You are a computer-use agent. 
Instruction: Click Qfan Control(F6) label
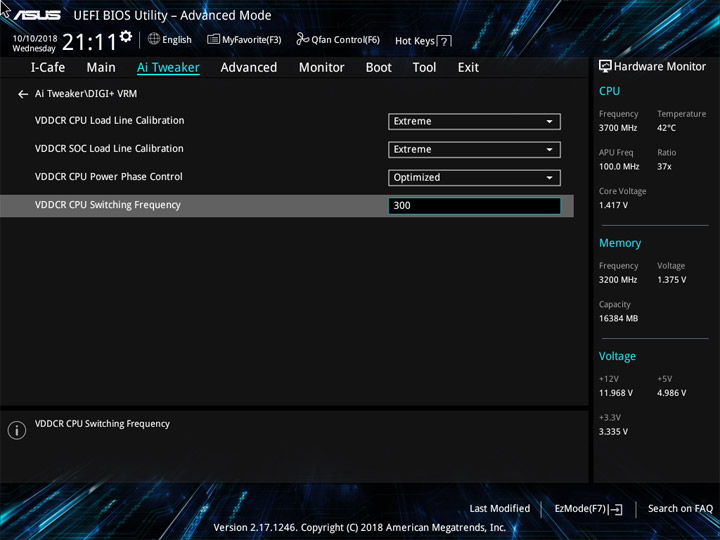pos(345,40)
